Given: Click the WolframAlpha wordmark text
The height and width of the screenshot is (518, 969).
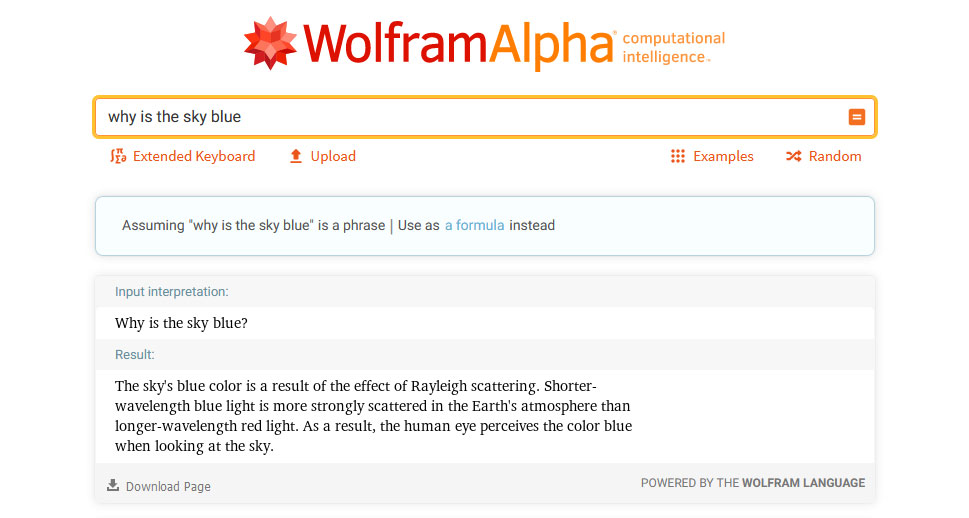Looking at the screenshot, I should click(x=459, y=44).
